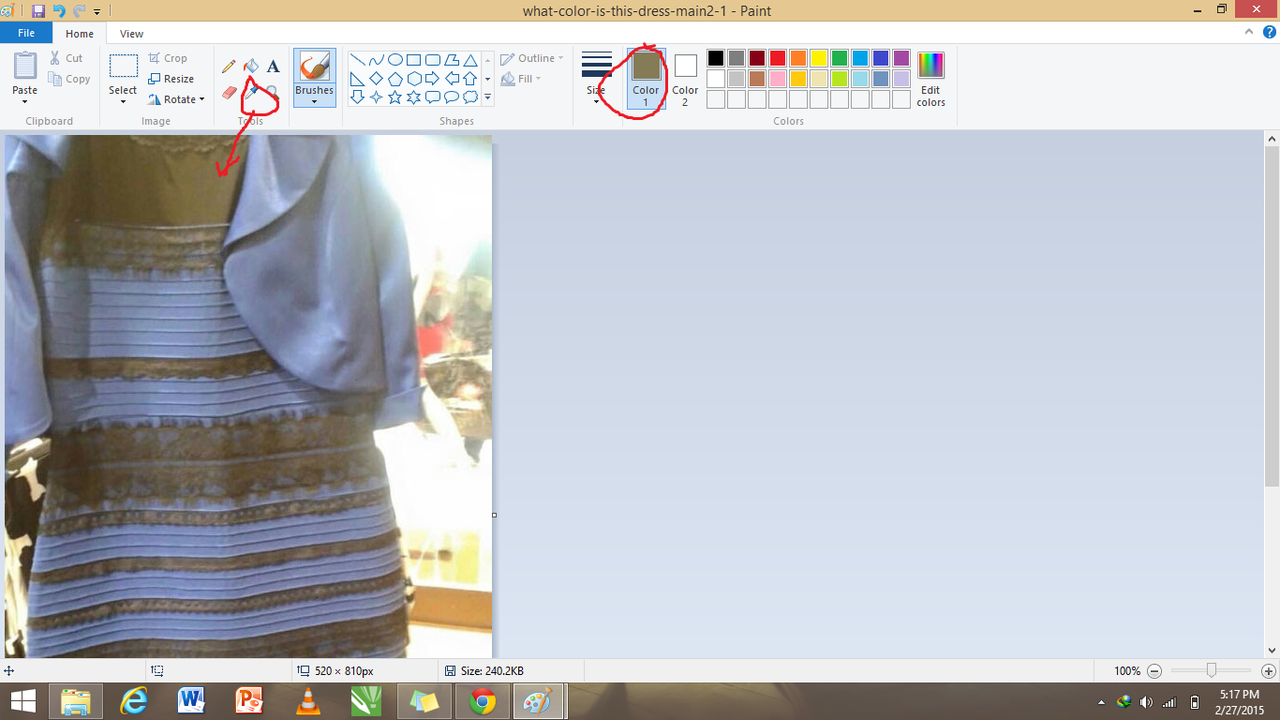Choose the Rounded rectangular callout shape
The image size is (1280, 720).
[x=433, y=97]
